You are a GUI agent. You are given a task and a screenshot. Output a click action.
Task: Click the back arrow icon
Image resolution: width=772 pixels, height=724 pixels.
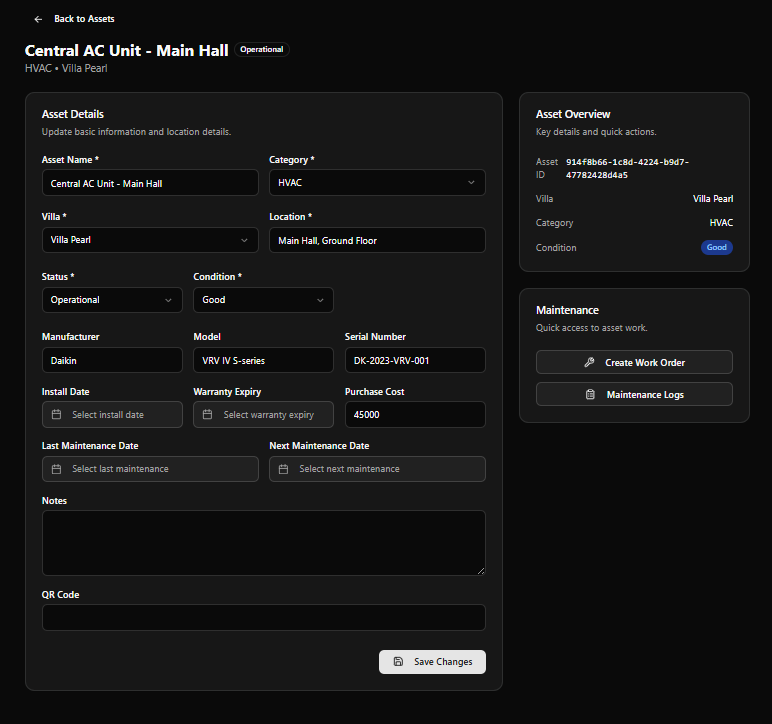(38, 19)
